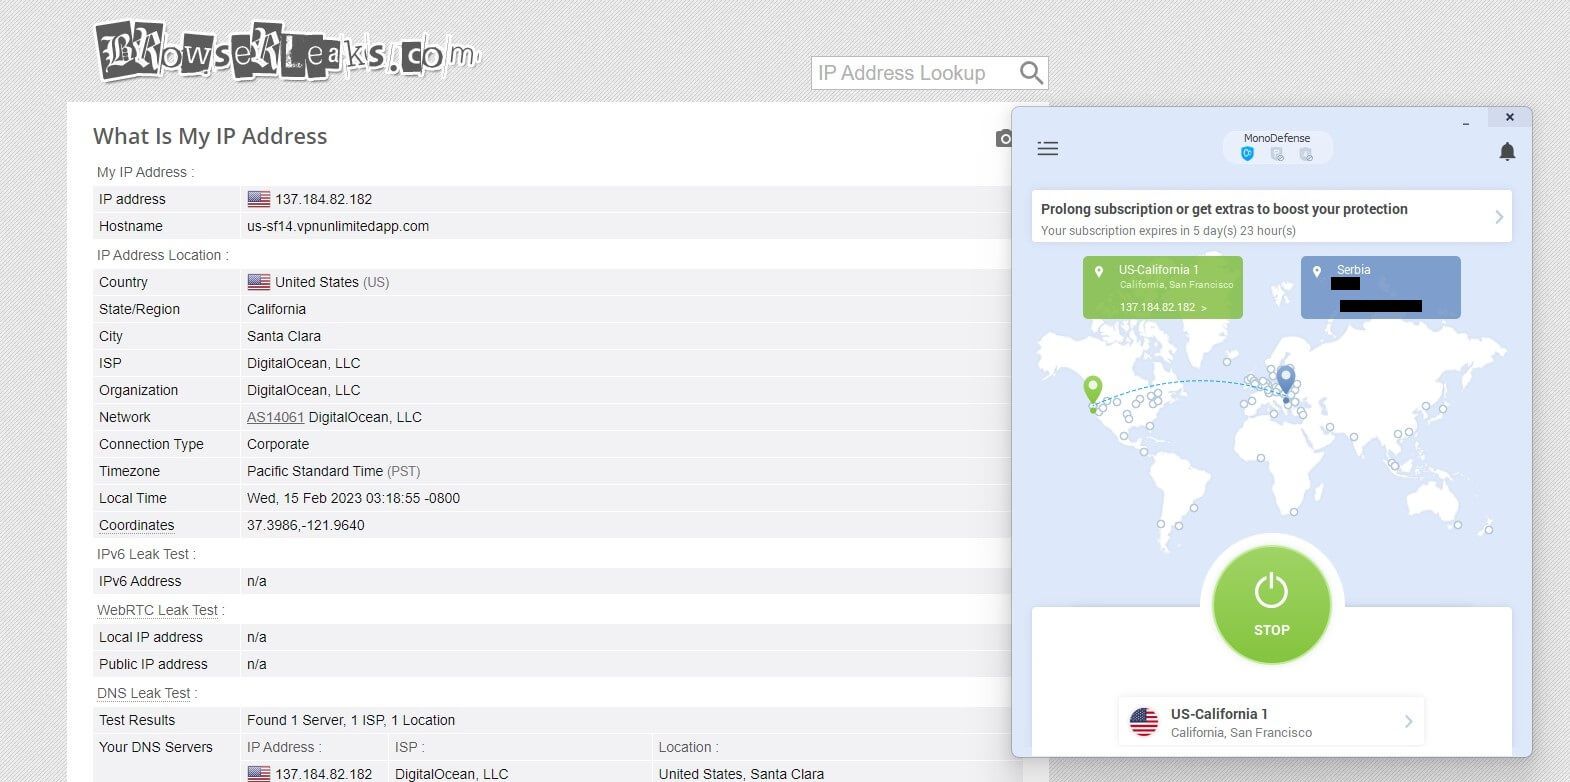Select DigitalOcean, LLC in DNS ISP column
The image size is (1570, 782).
pyautogui.click(x=452, y=774)
